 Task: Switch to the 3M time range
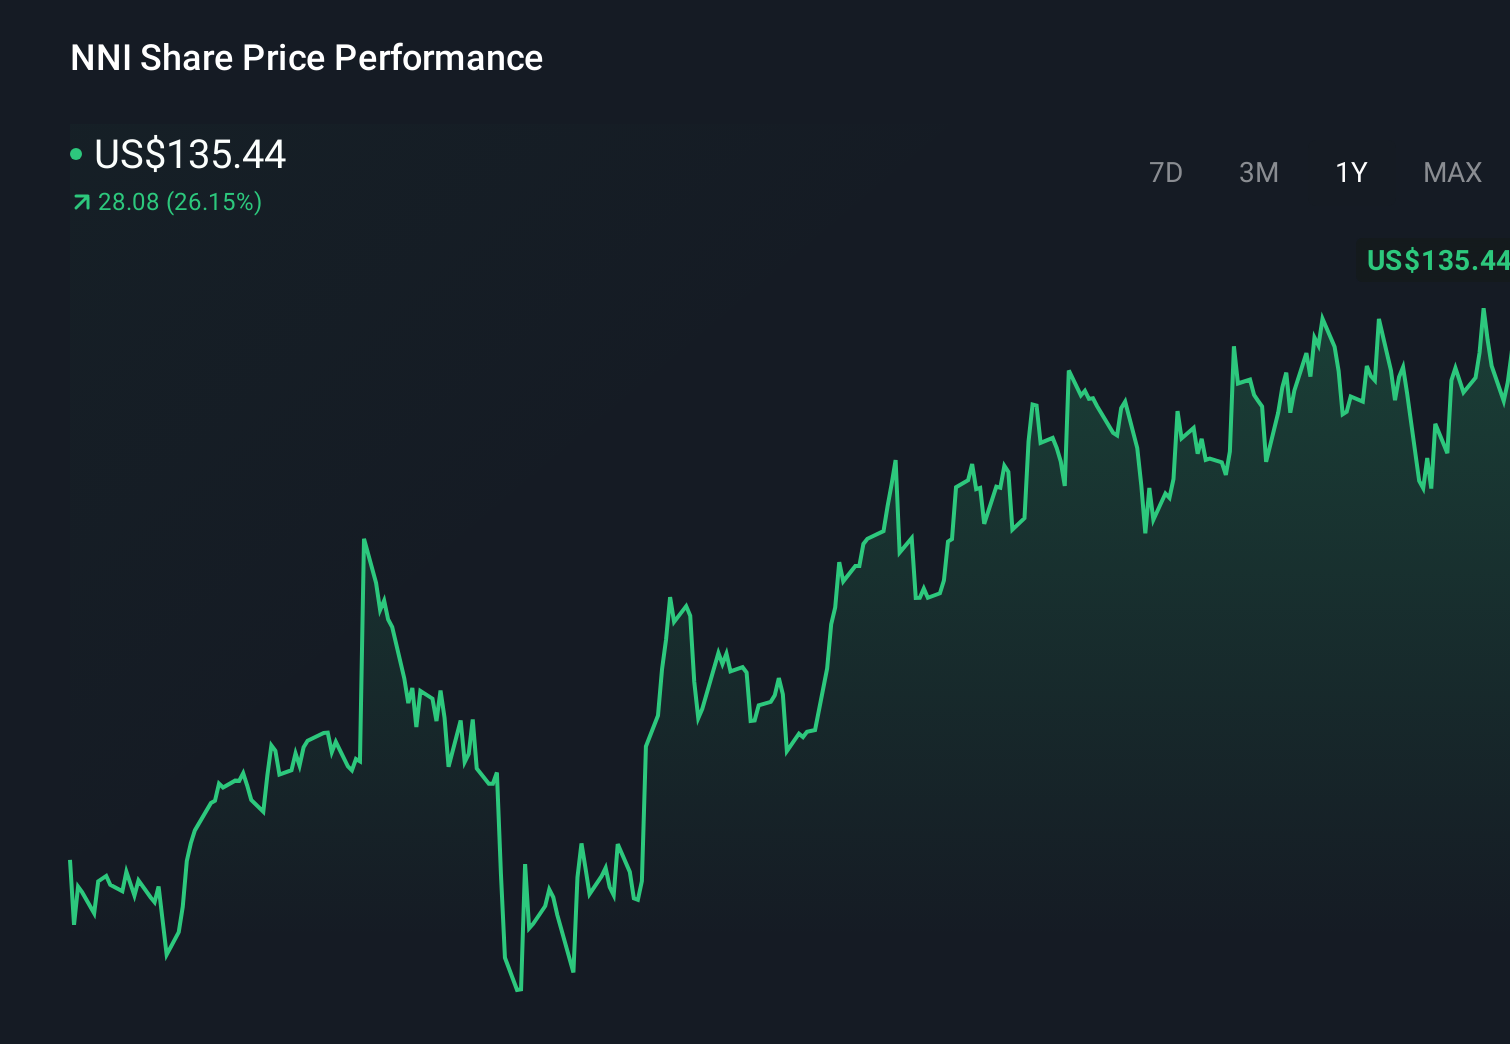(x=1259, y=172)
